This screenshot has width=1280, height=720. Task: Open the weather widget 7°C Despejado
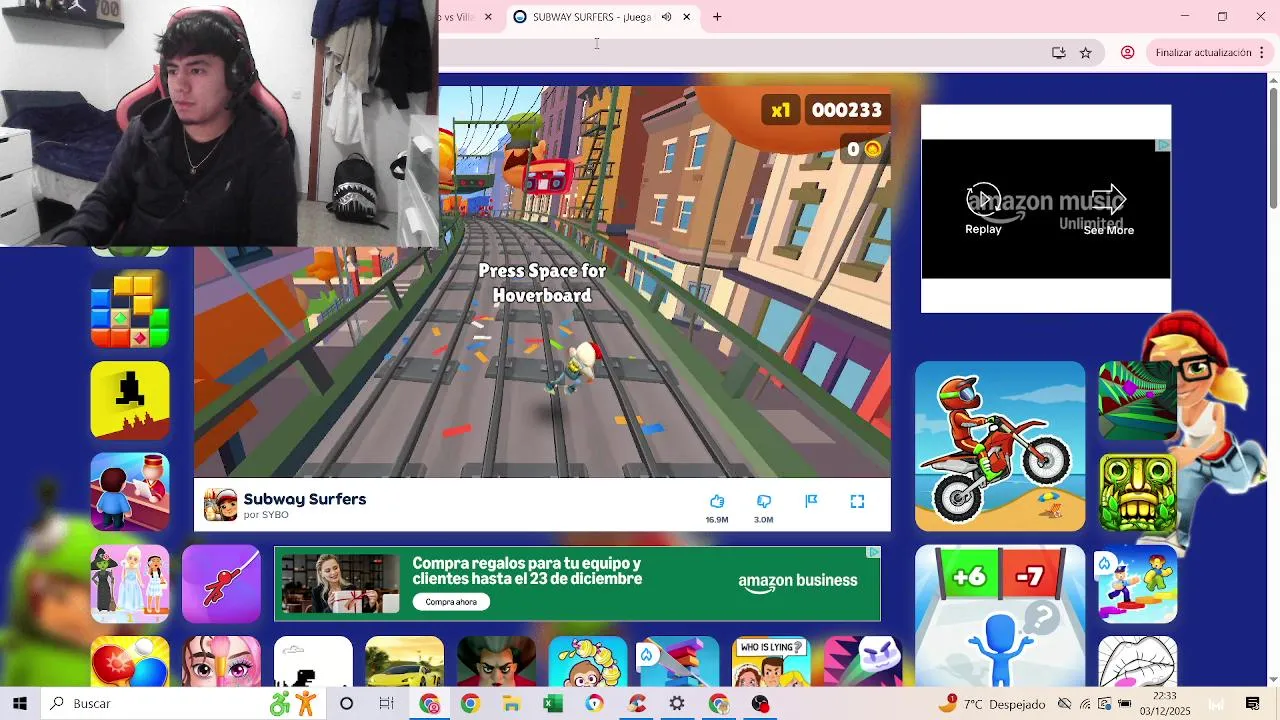[992, 704]
